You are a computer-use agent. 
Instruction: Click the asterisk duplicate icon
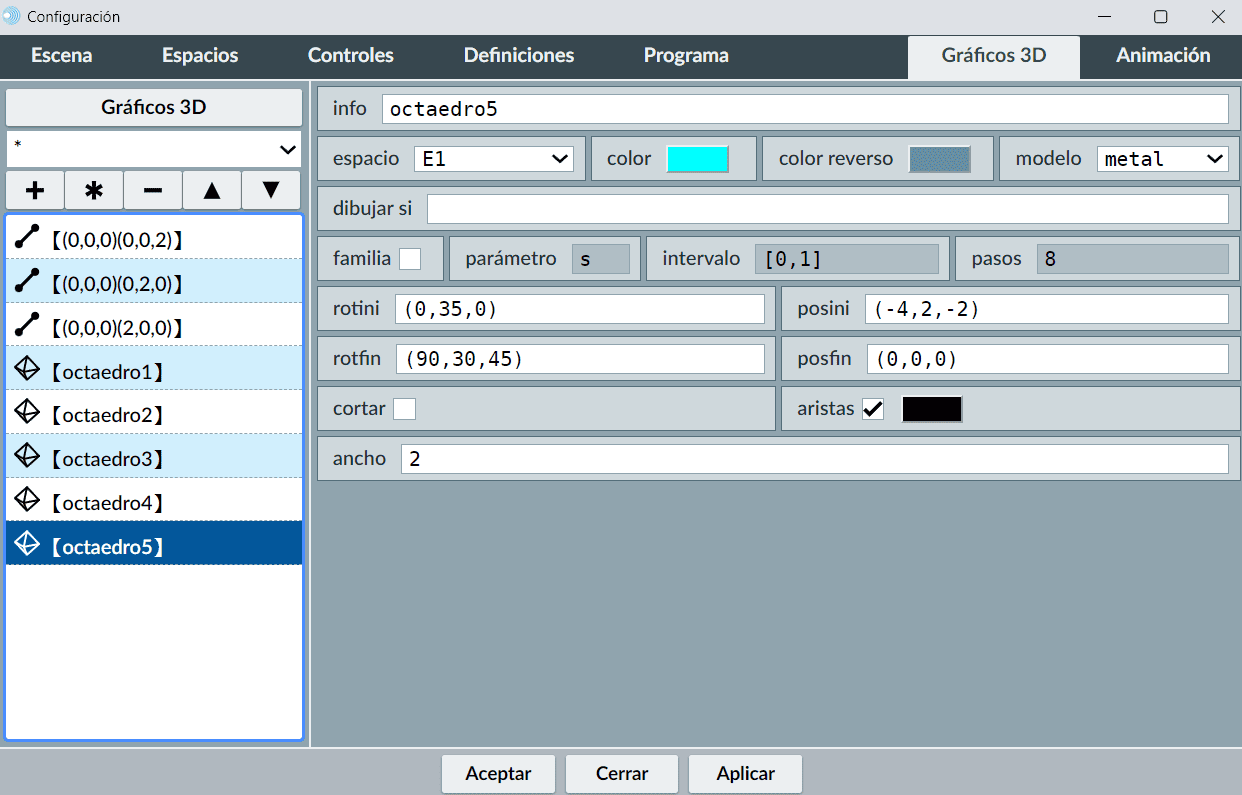(x=94, y=190)
